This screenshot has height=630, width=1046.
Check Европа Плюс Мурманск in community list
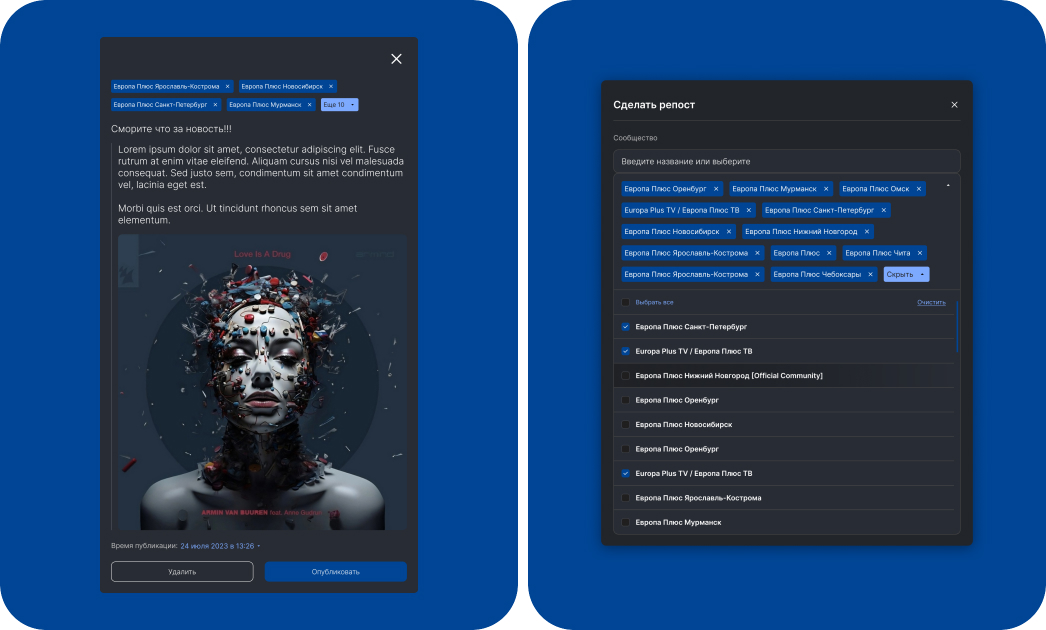pos(625,523)
